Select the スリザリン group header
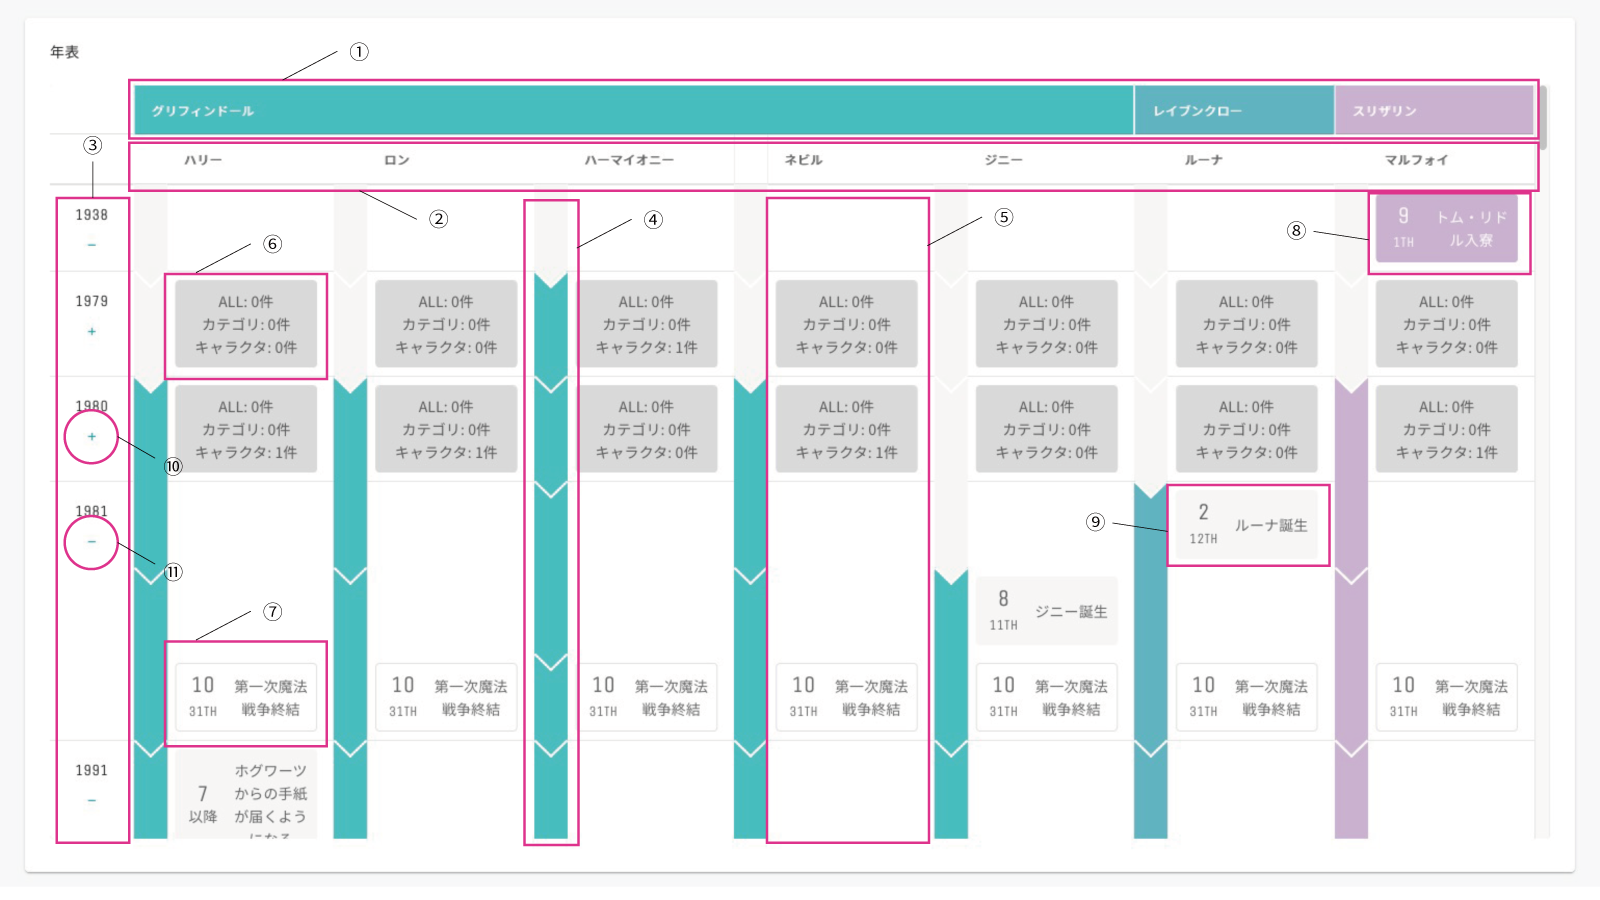This screenshot has height=900, width=1600. tap(1434, 110)
